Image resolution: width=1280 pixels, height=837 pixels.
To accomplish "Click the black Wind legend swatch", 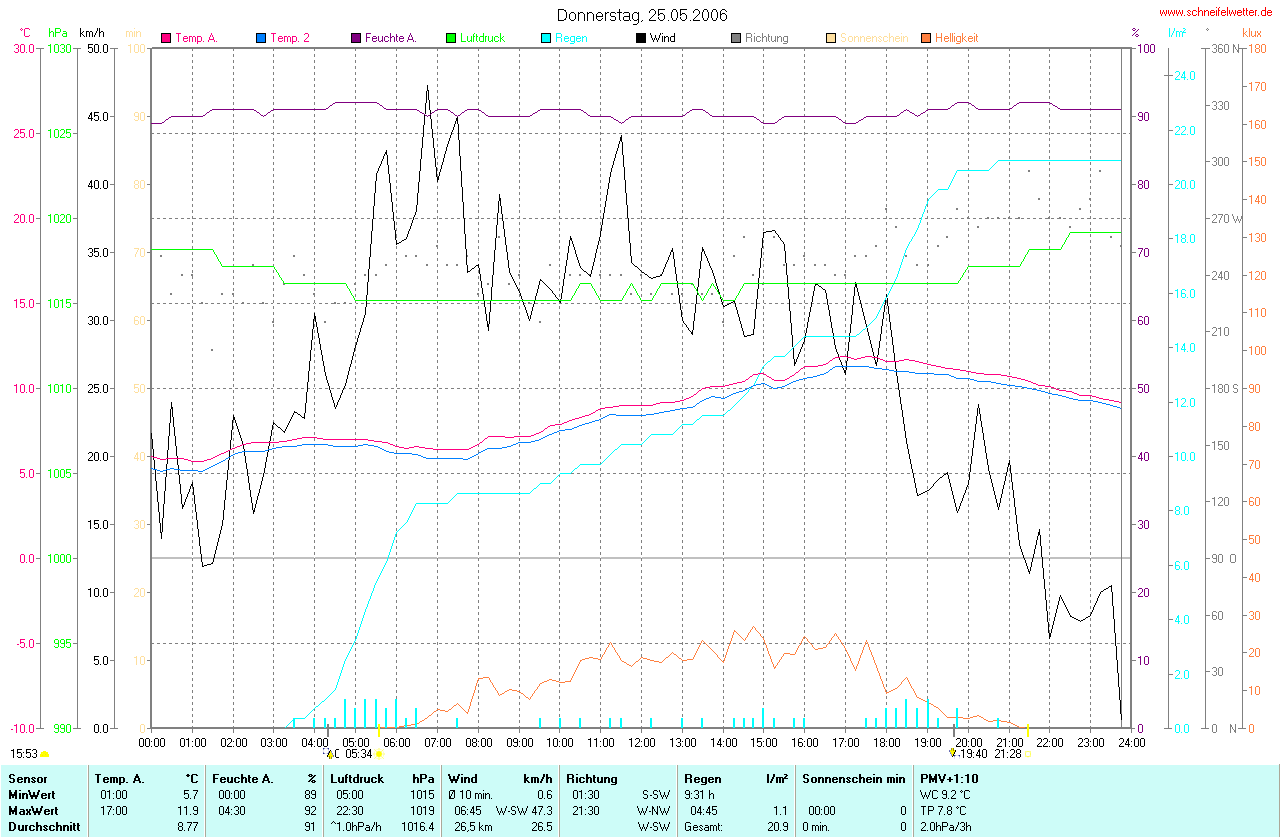I will pos(641,38).
